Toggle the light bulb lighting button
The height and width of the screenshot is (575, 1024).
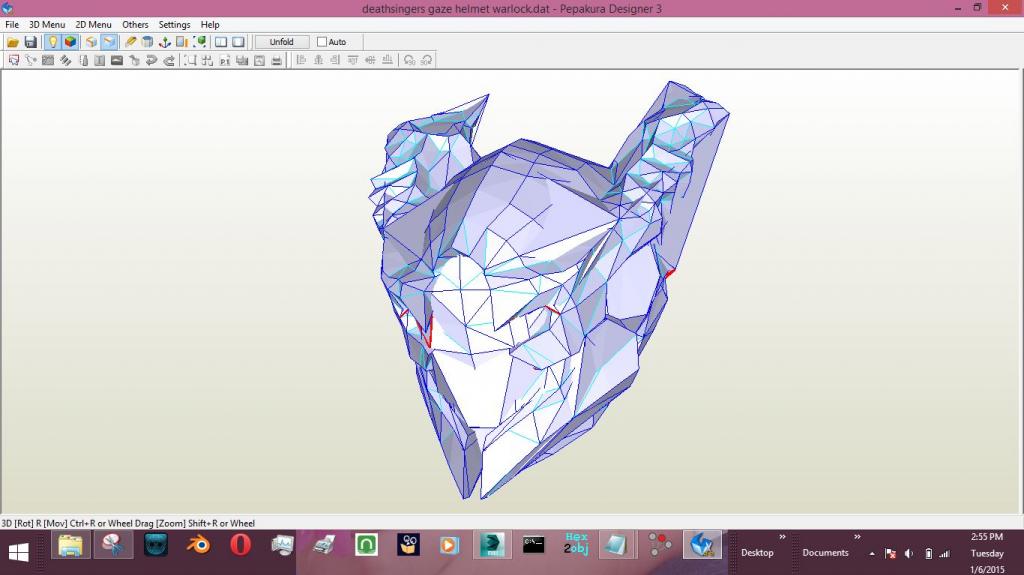53,42
